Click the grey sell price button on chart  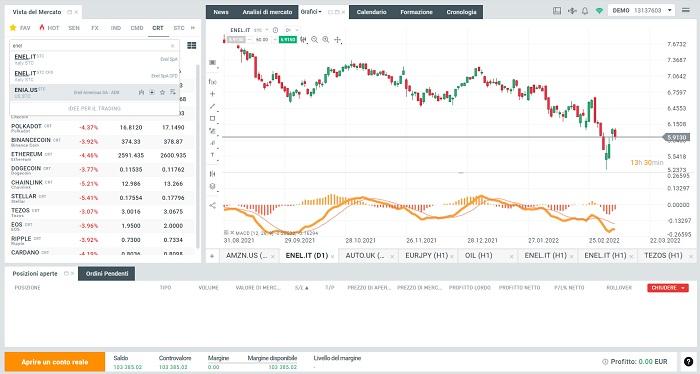(x=236, y=40)
